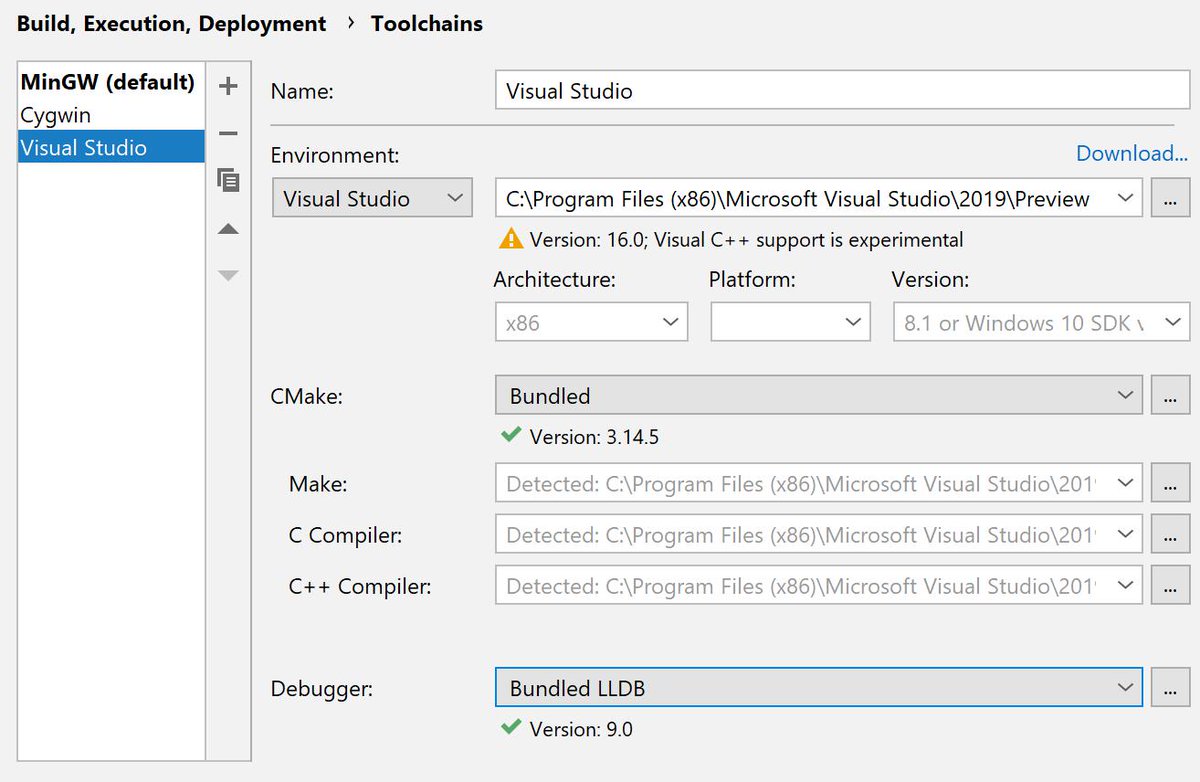
Task: Select Visual Studio toolchain in list
Action: [111, 148]
